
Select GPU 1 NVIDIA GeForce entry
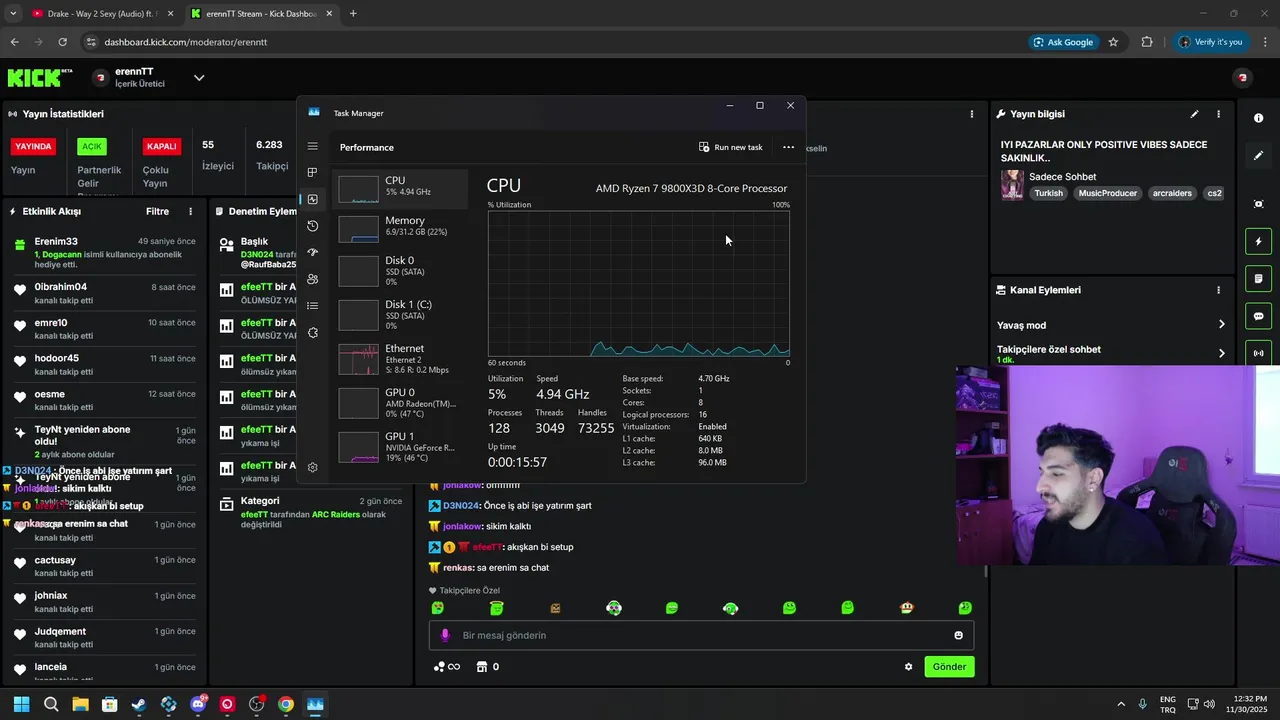(x=401, y=447)
